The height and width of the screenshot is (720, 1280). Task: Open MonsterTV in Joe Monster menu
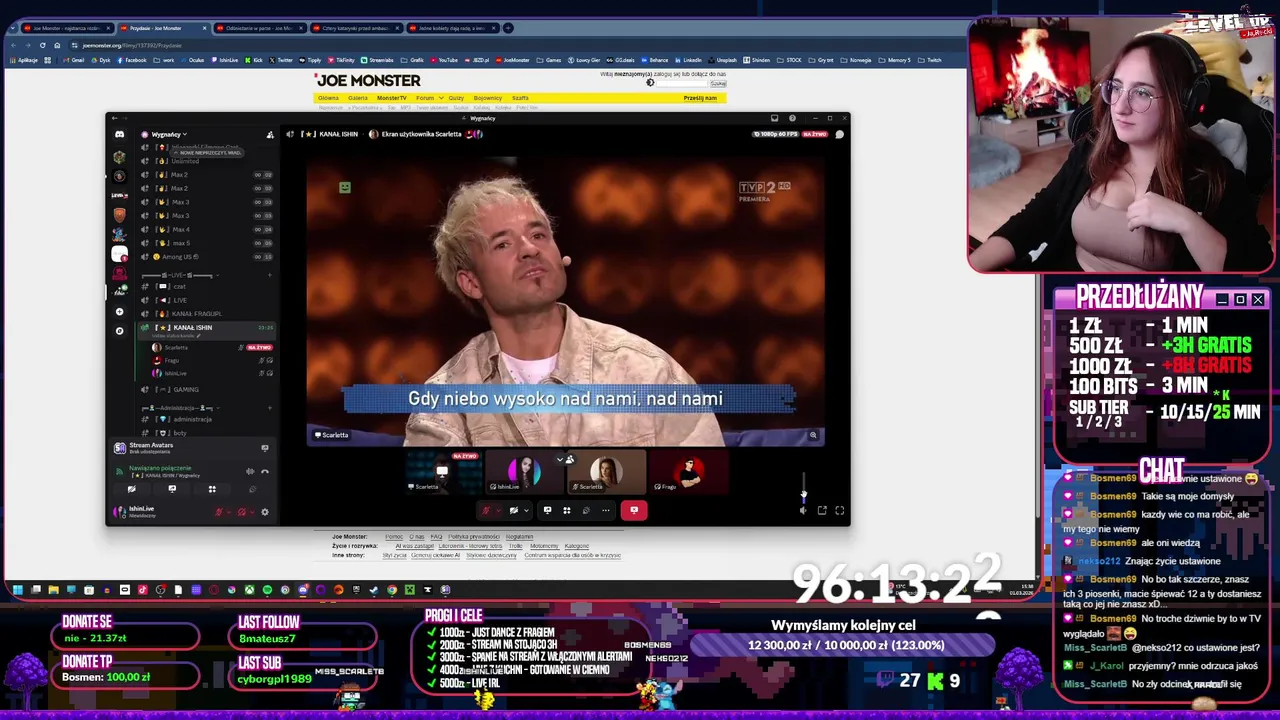point(391,98)
